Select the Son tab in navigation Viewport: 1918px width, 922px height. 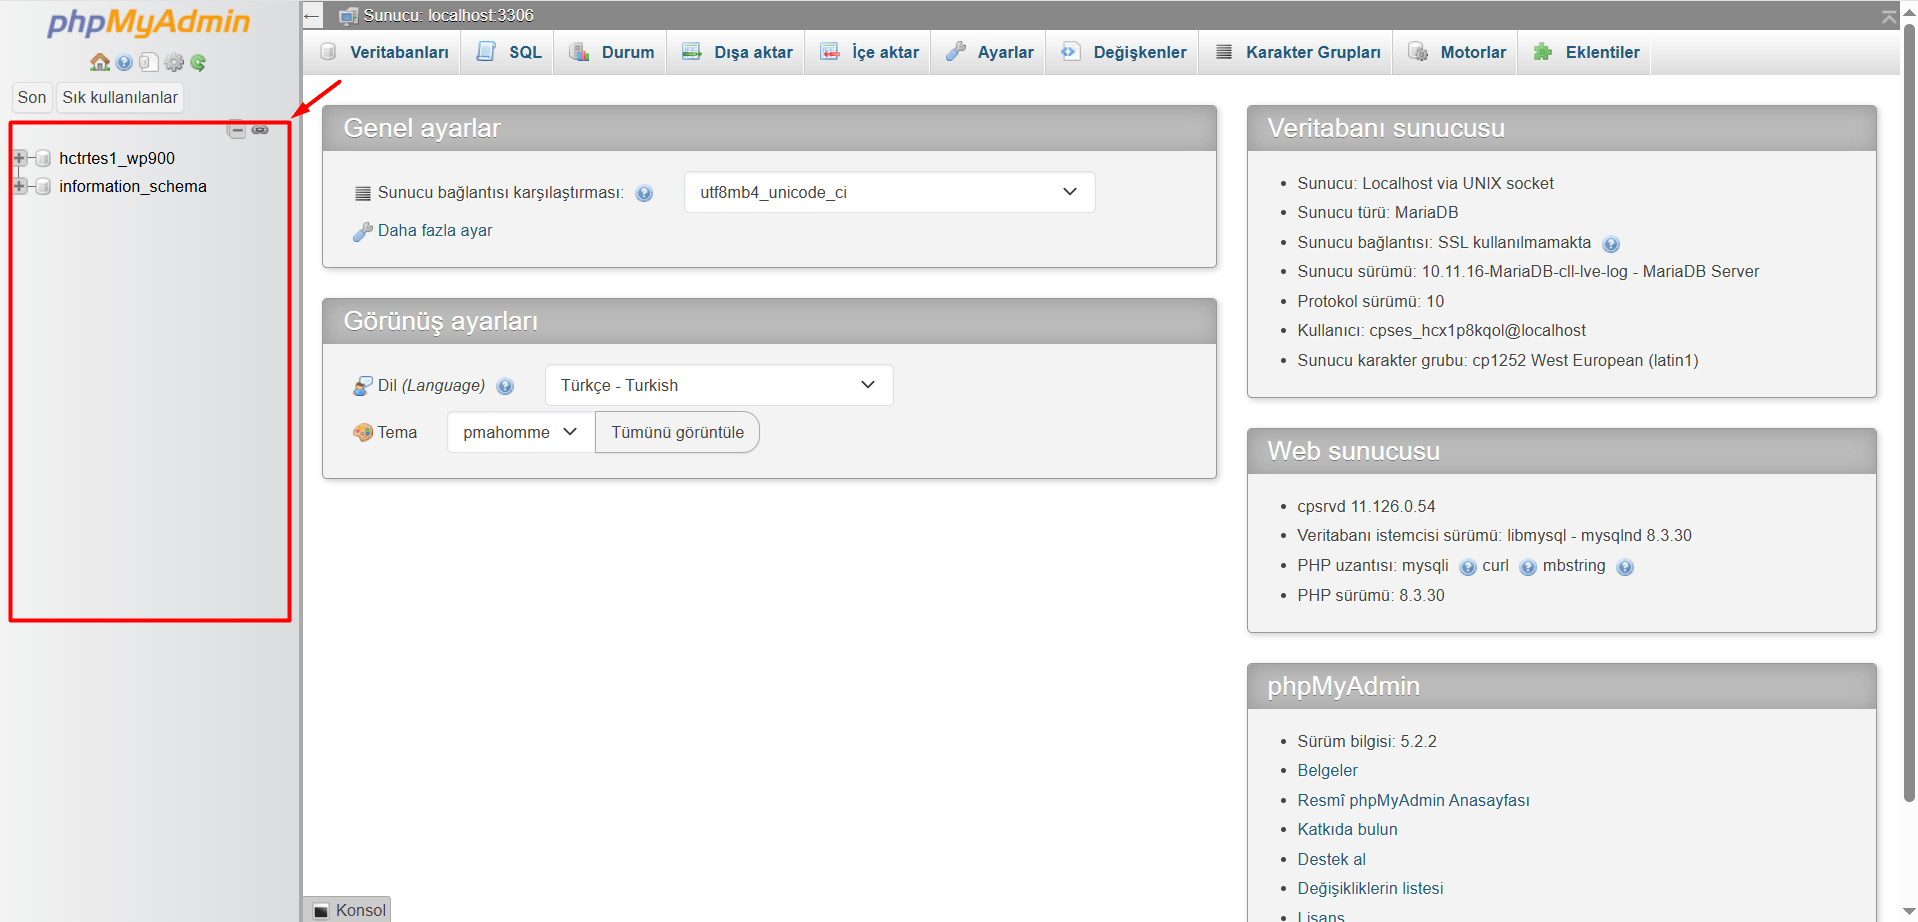[x=32, y=97]
